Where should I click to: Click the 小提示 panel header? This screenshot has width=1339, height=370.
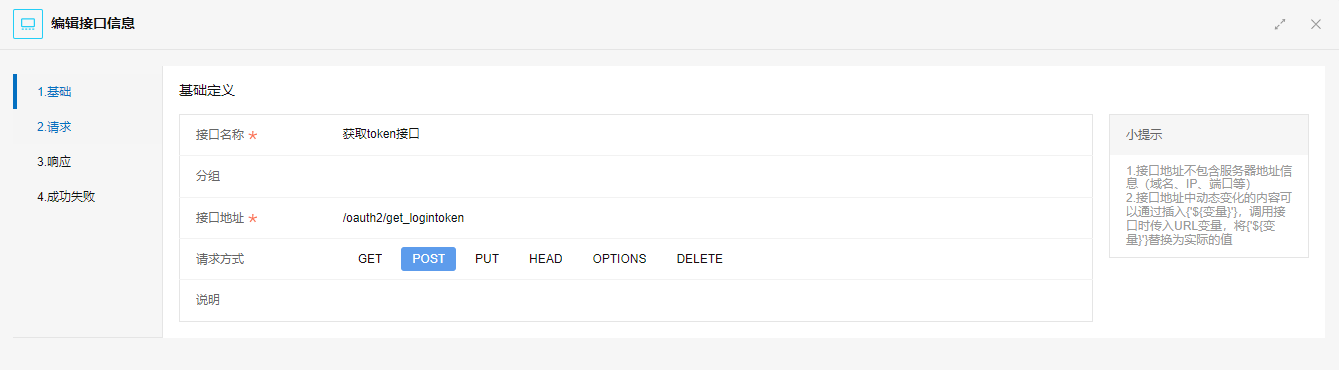[1209, 134]
